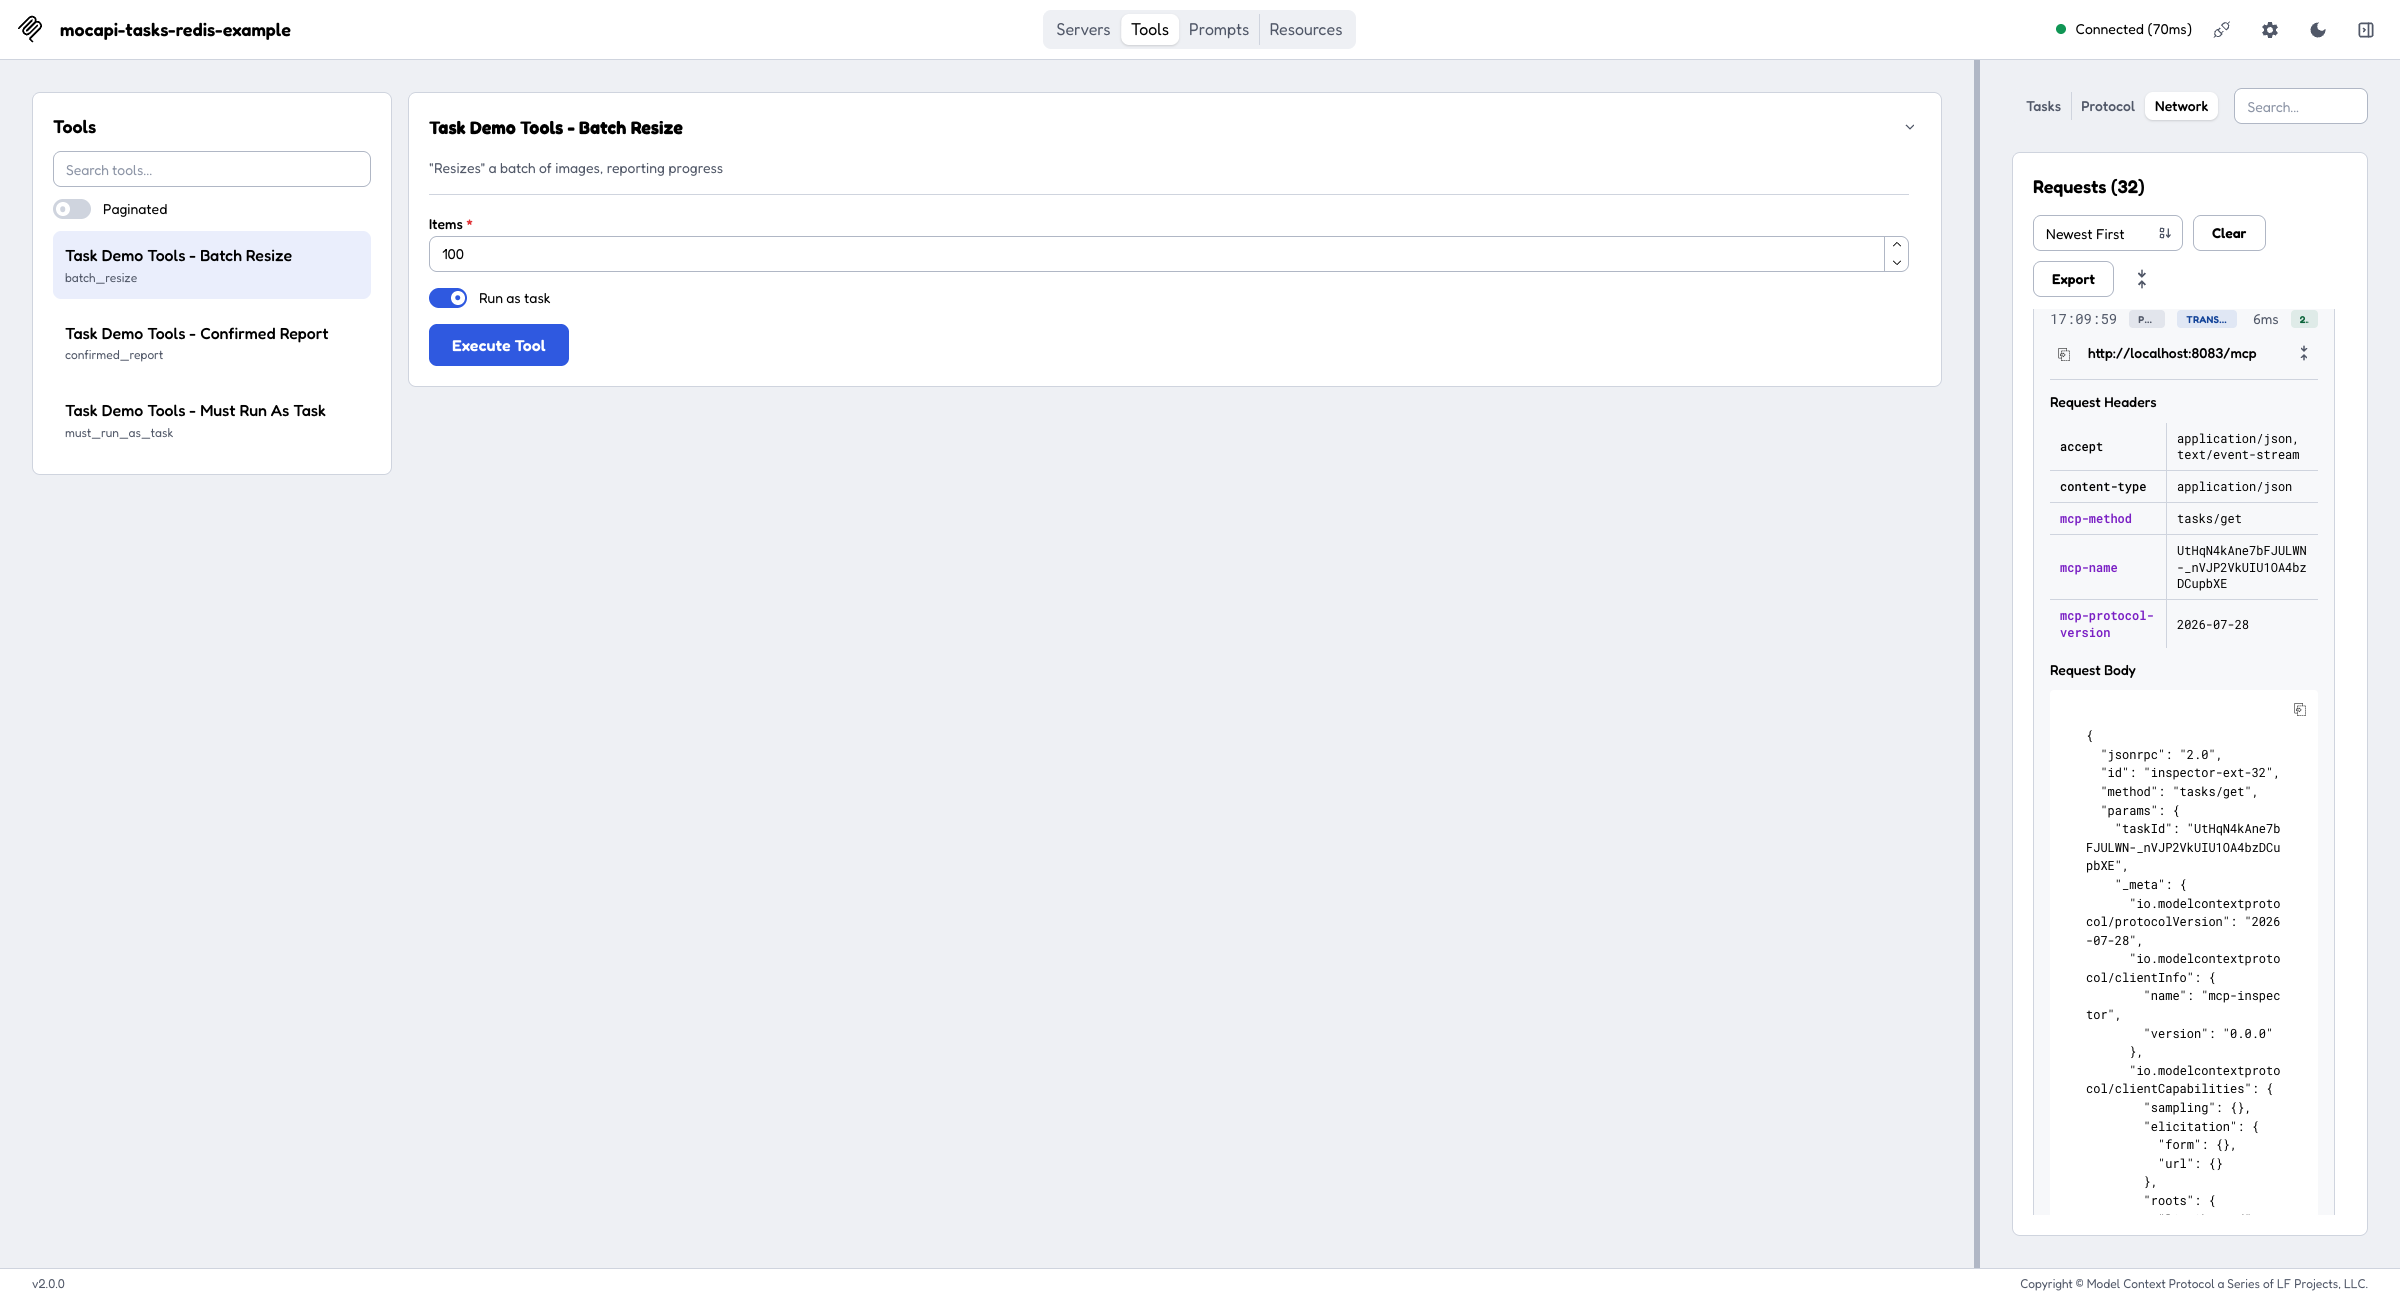Click the 6ms duration value
Screen dimensions: 2400x1300
point(2265,320)
